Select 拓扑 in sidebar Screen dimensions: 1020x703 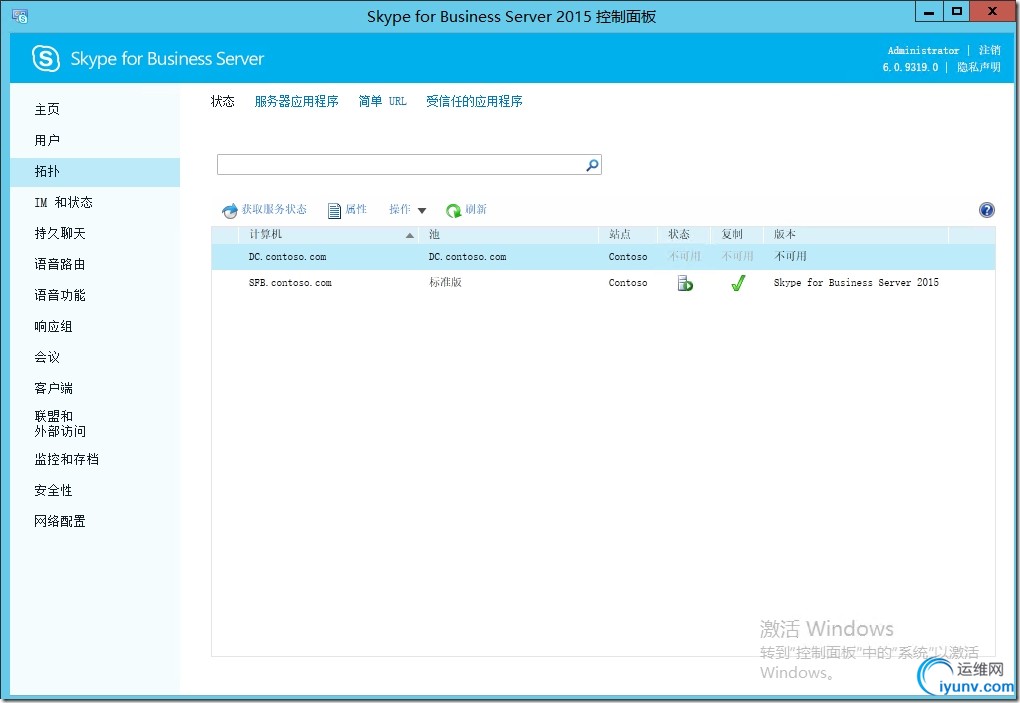(x=95, y=172)
